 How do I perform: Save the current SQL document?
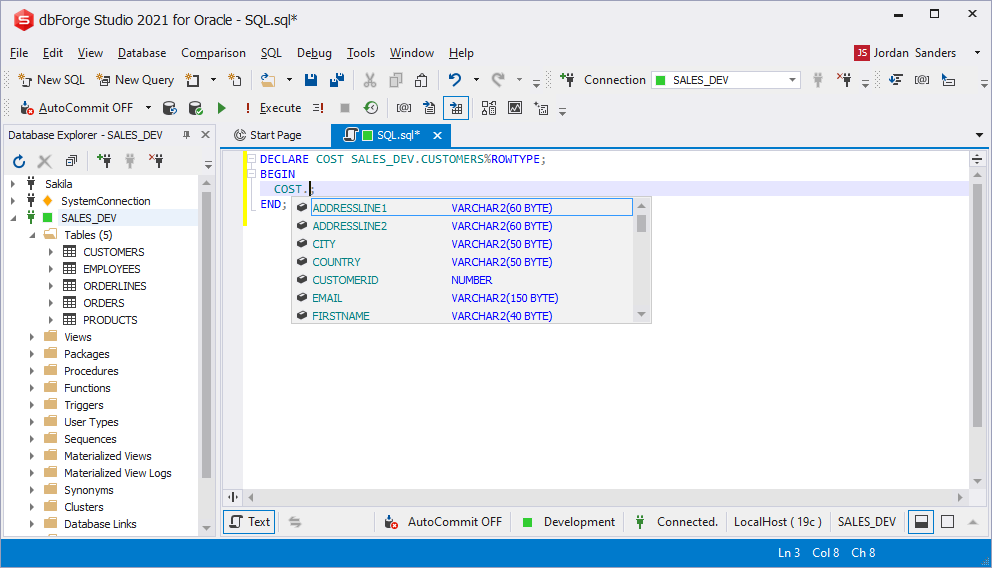click(311, 80)
